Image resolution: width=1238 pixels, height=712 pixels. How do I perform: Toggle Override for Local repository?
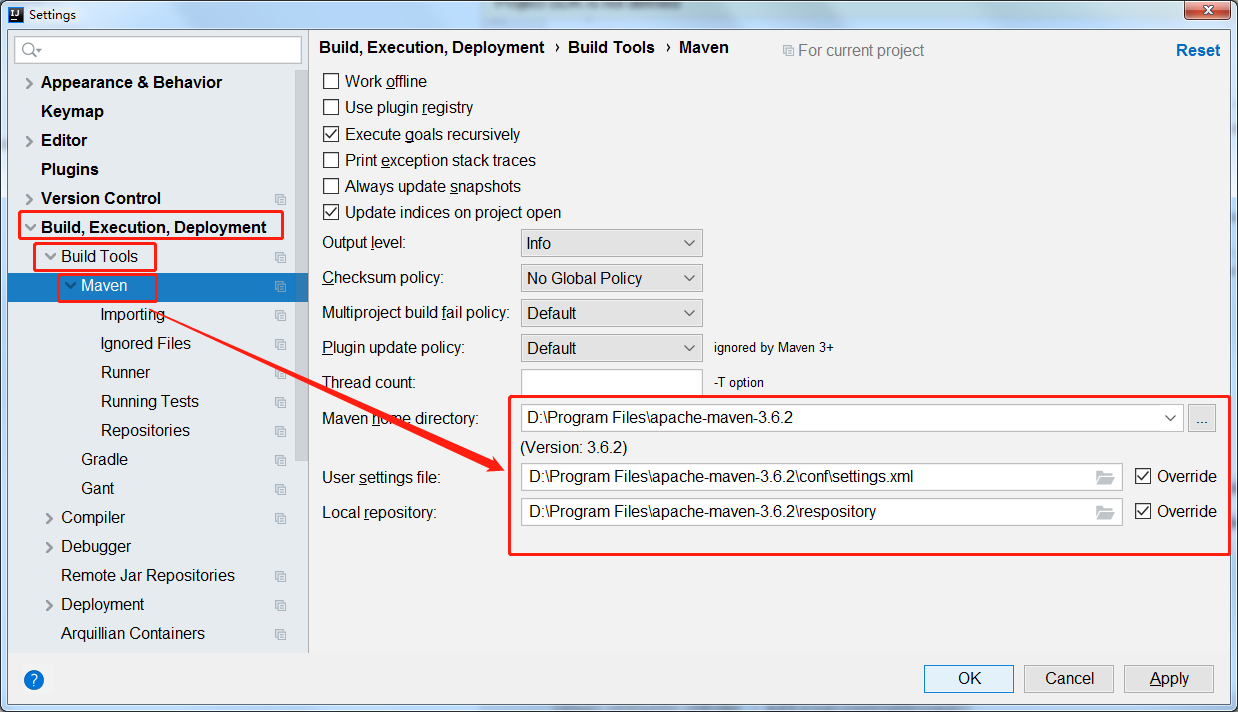click(x=1143, y=511)
